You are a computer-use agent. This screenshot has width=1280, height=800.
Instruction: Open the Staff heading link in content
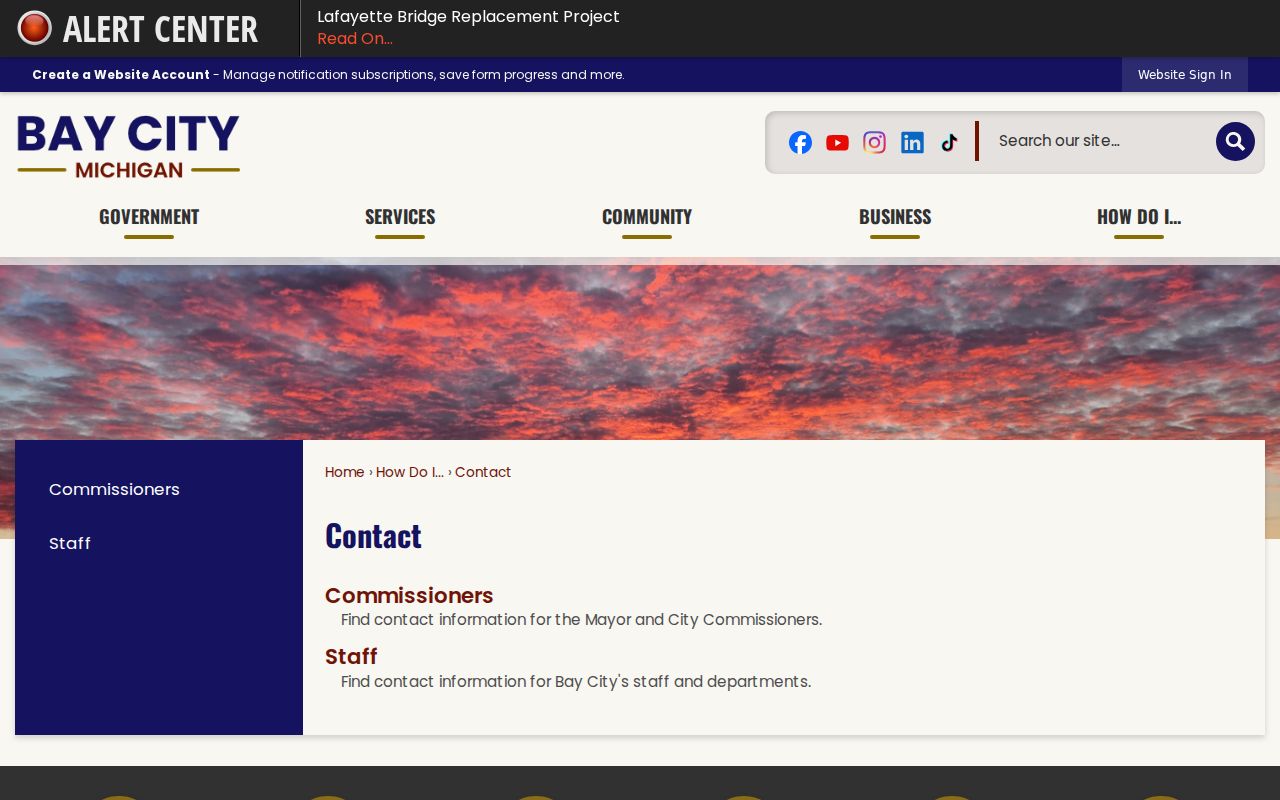click(x=351, y=656)
